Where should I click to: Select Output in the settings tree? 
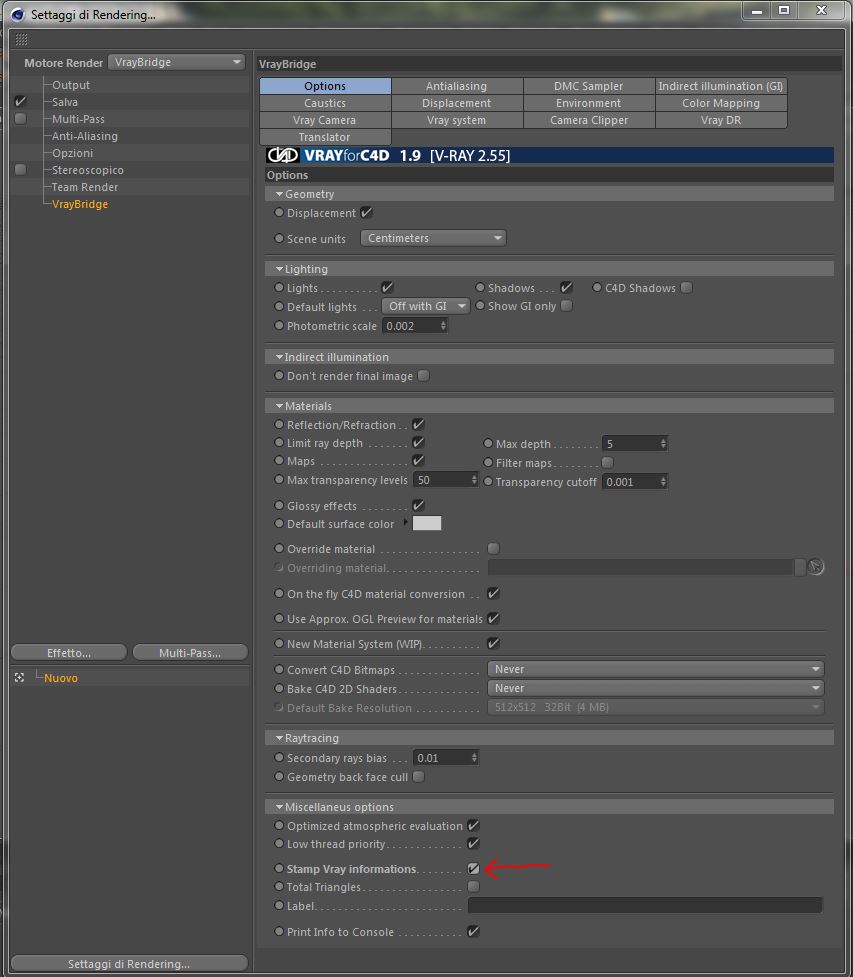click(x=71, y=85)
